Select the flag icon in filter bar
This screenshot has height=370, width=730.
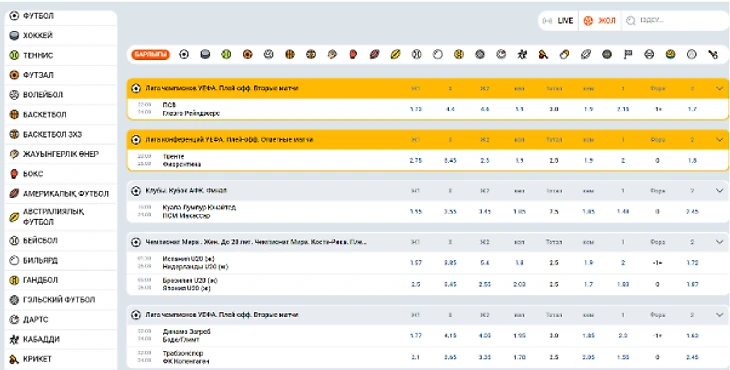[628, 55]
